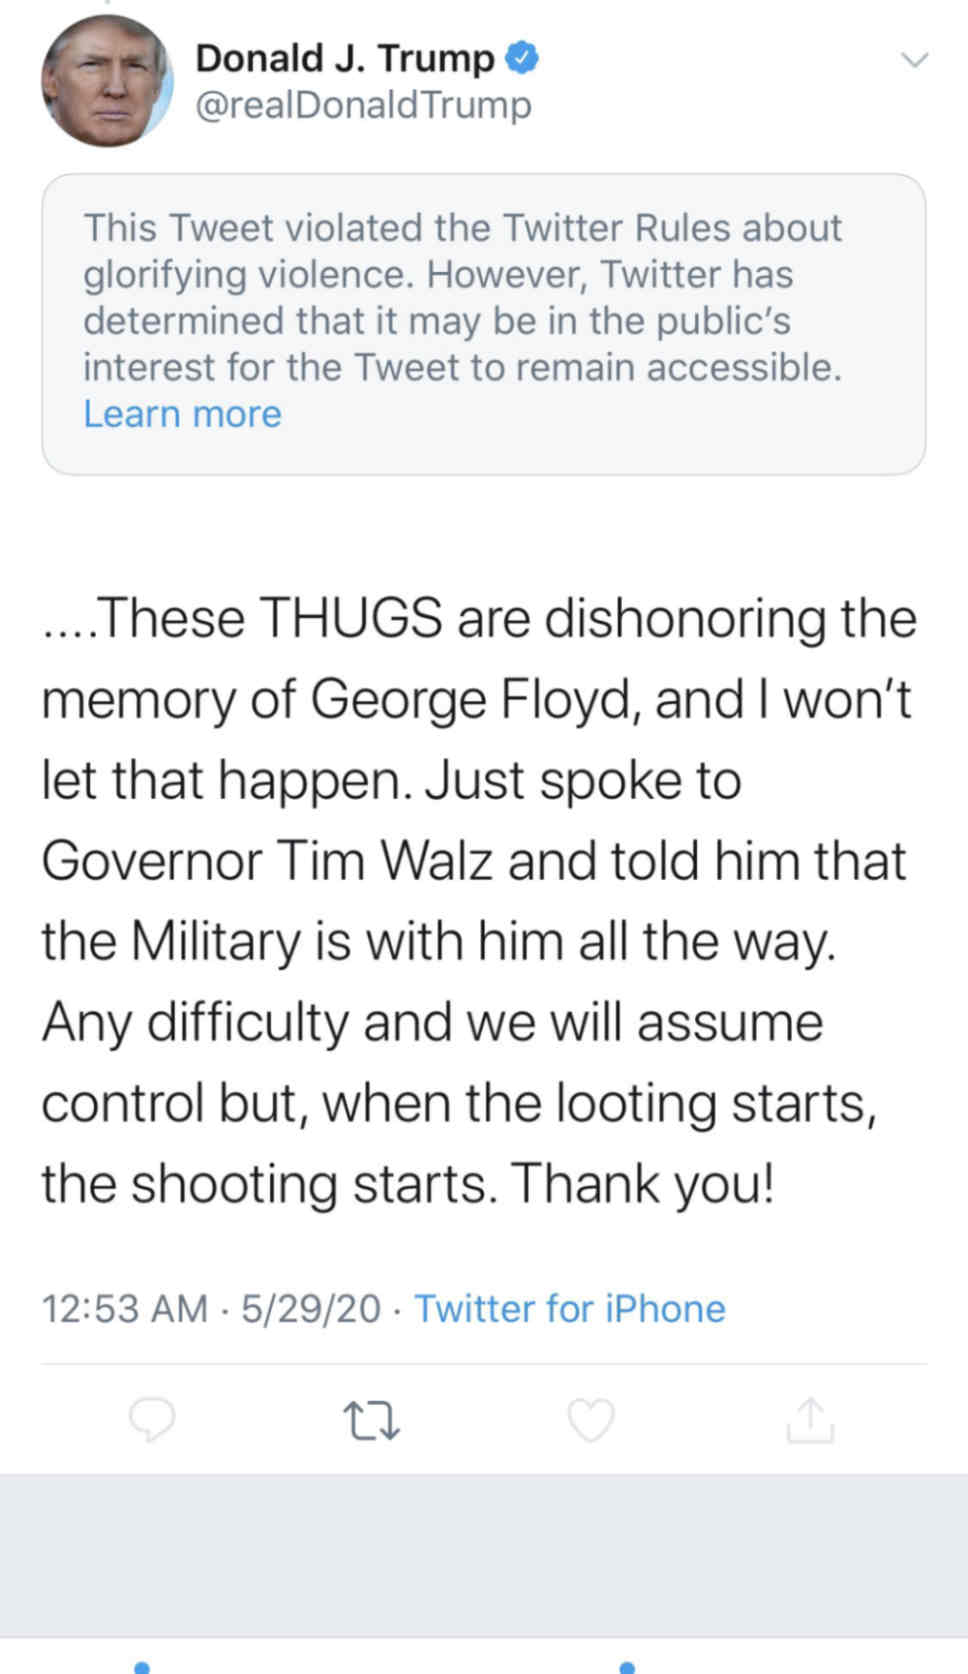The height and width of the screenshot is (1674, 968).
Task: Click the blue verified badge
Action: pos(522,58)
